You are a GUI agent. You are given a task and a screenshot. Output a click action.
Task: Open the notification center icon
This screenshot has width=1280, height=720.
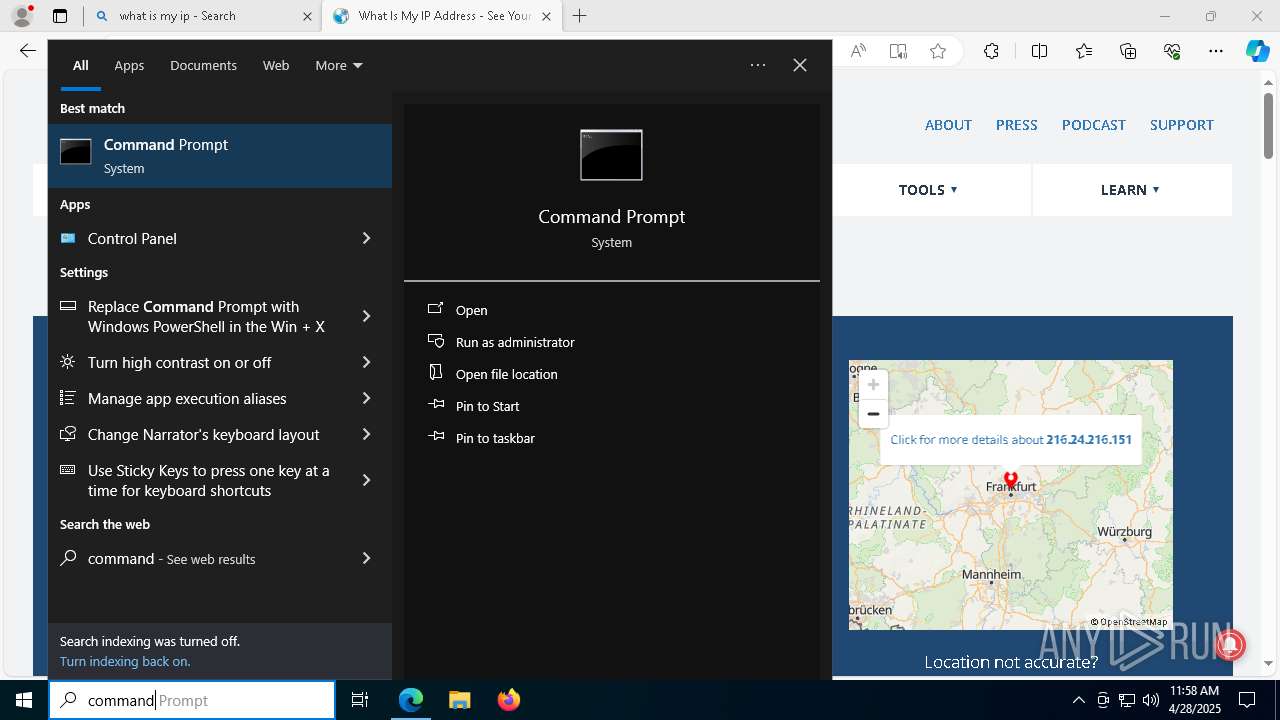(1247, 700)
